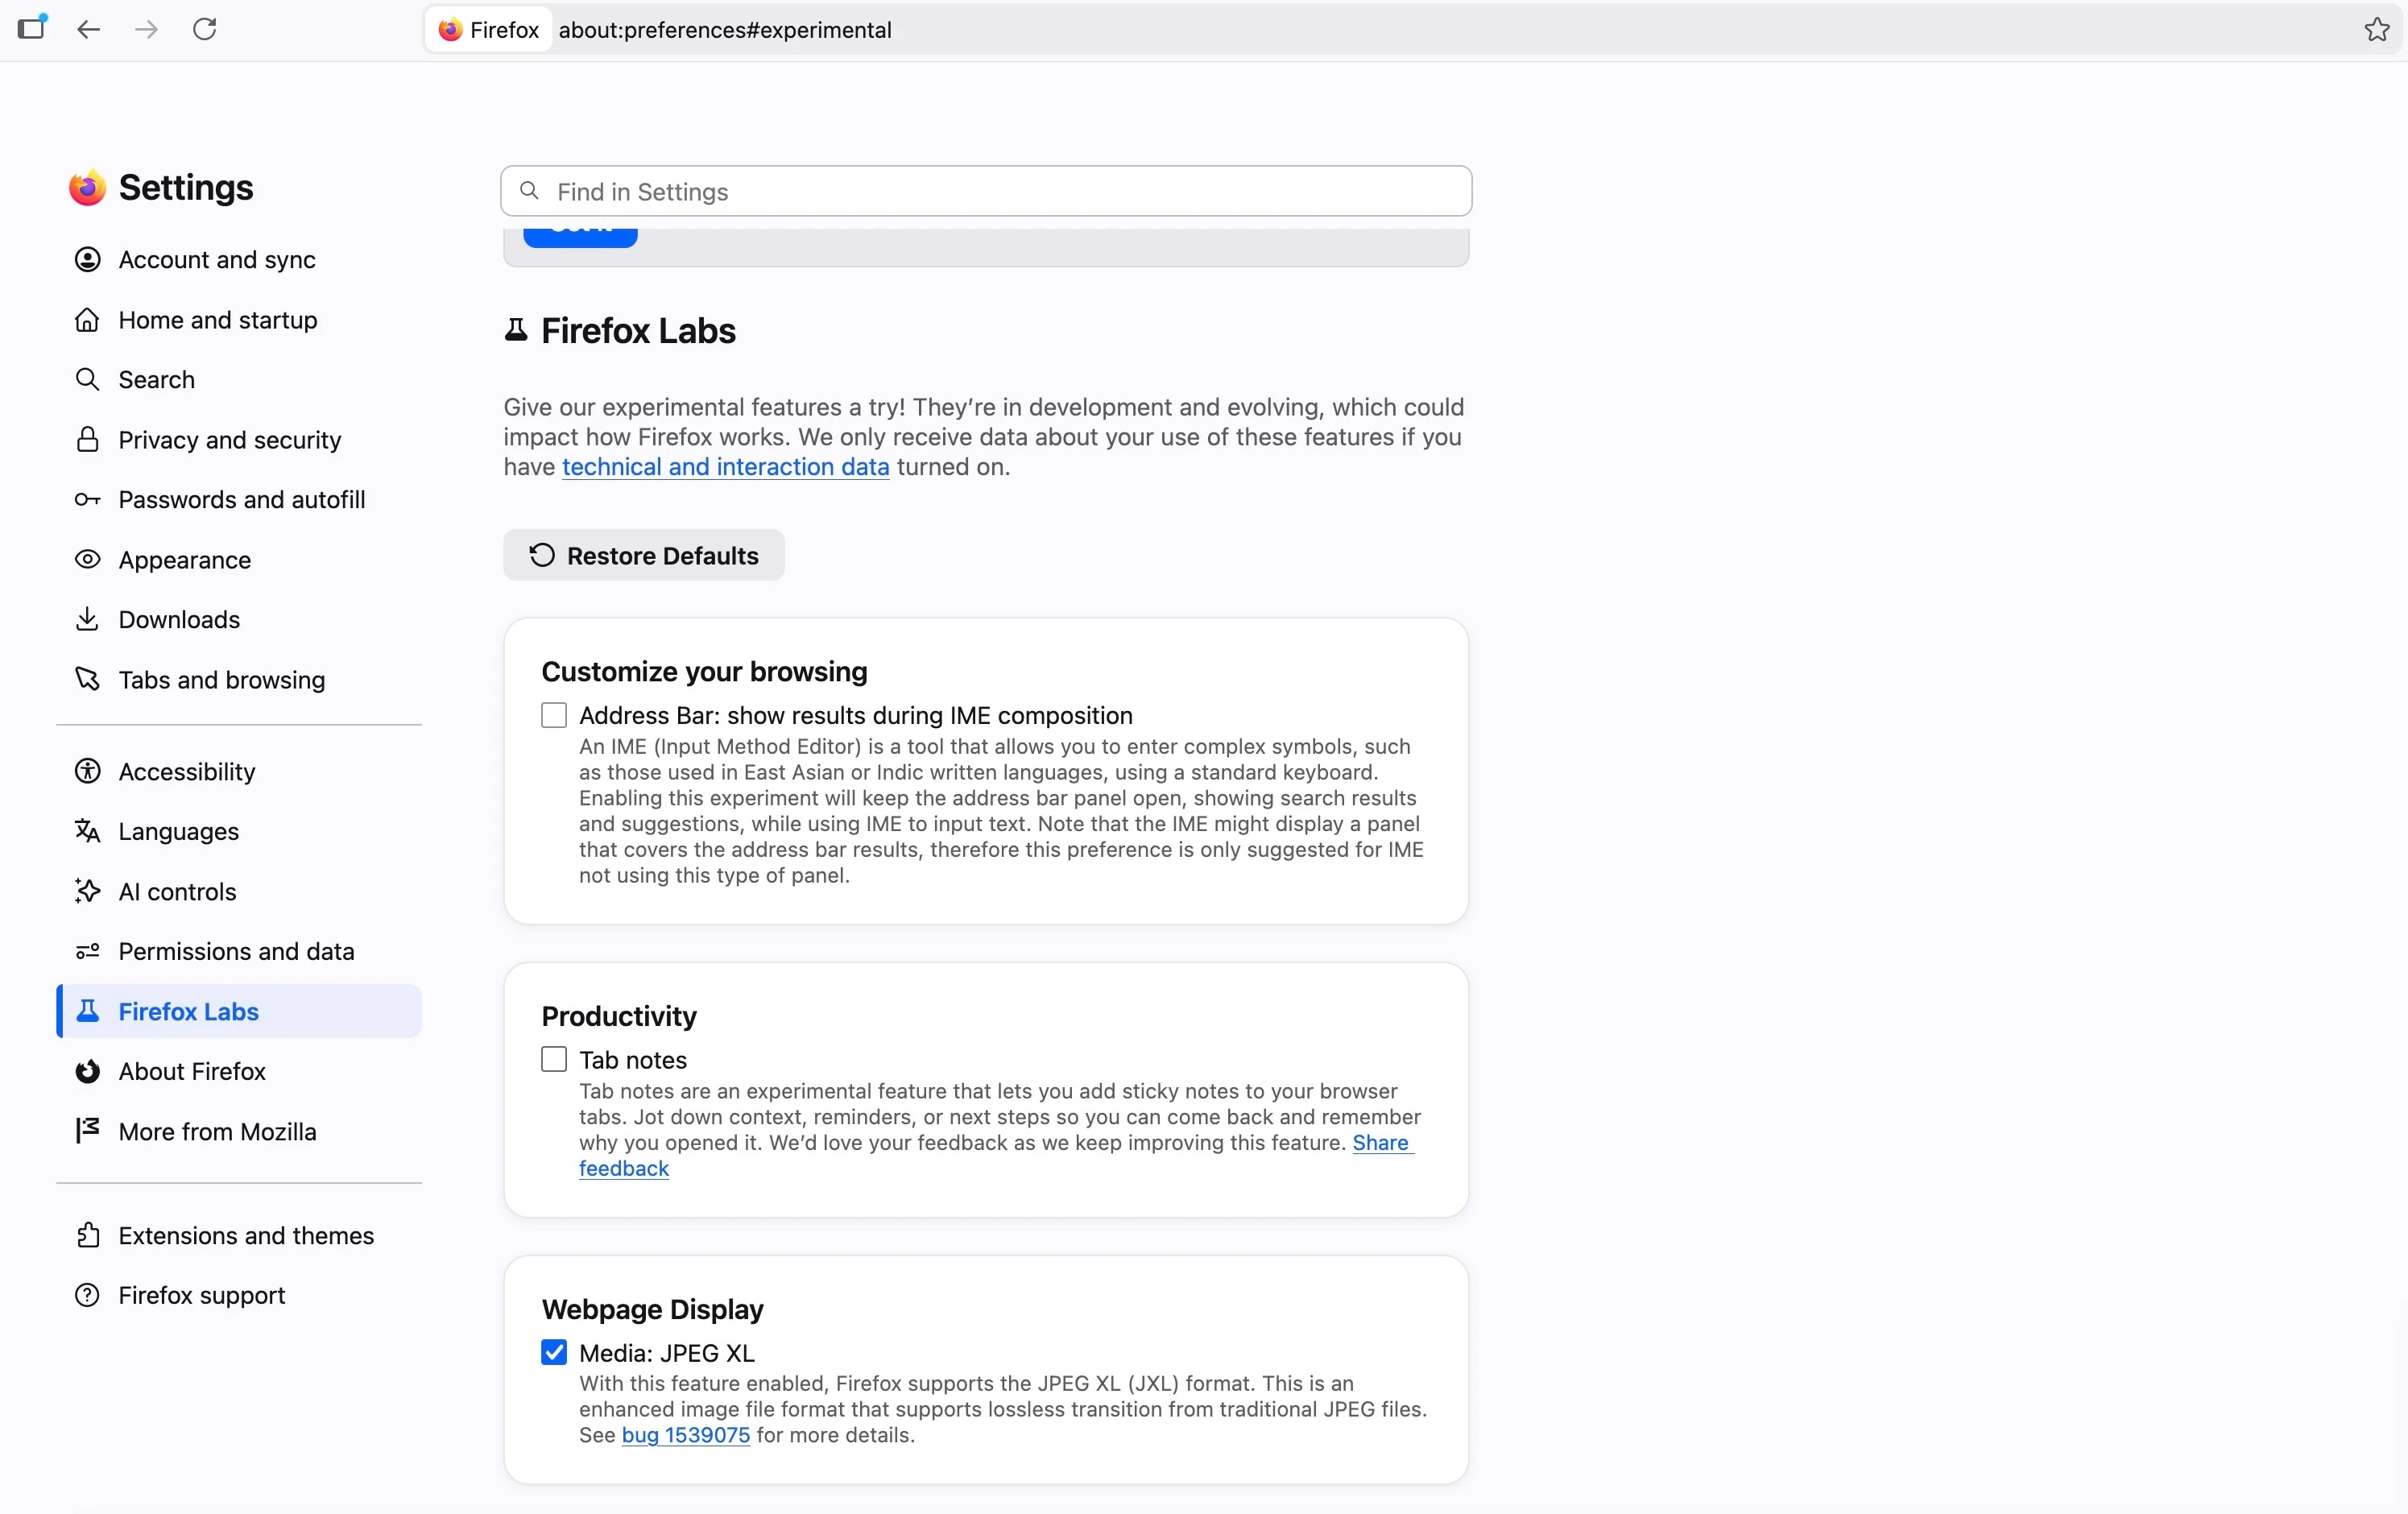Select the Downloads settings category
The width and height of the screenshot is (2408, 1514).
tap(239, 620)
